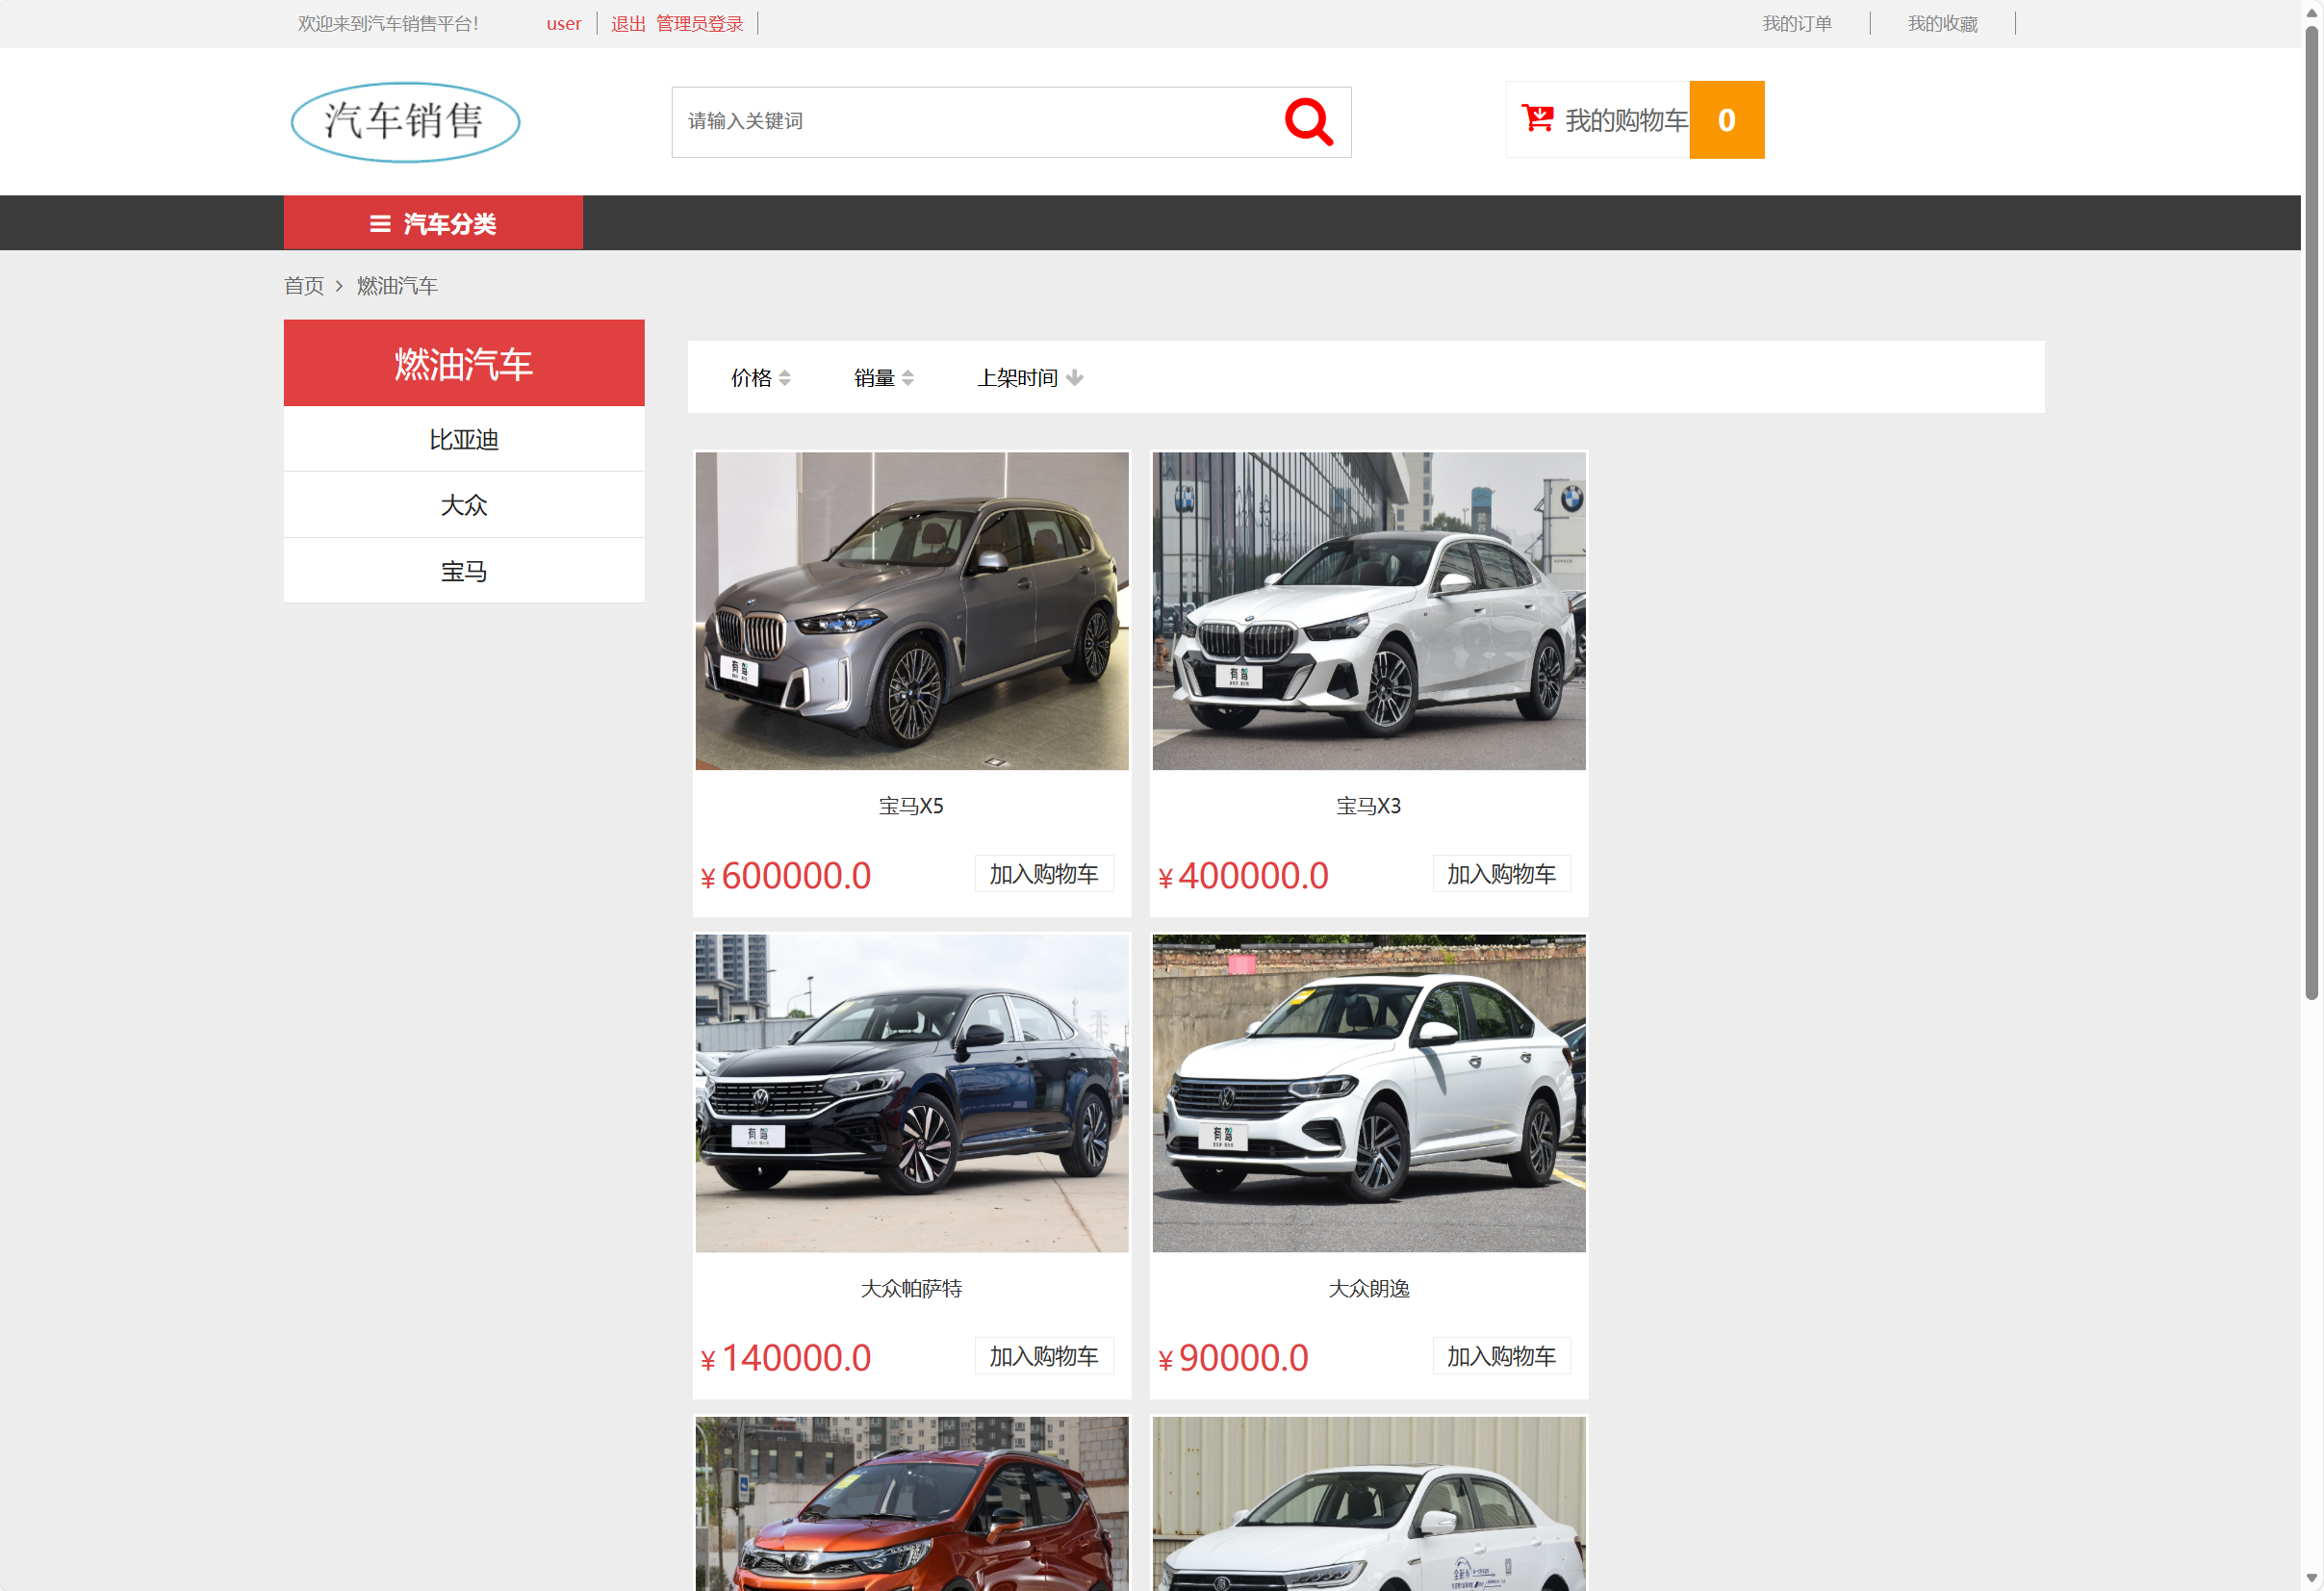Select the 宝马 category in sidebar
Screen dimensions: 2324x1591
pos(463,570)
